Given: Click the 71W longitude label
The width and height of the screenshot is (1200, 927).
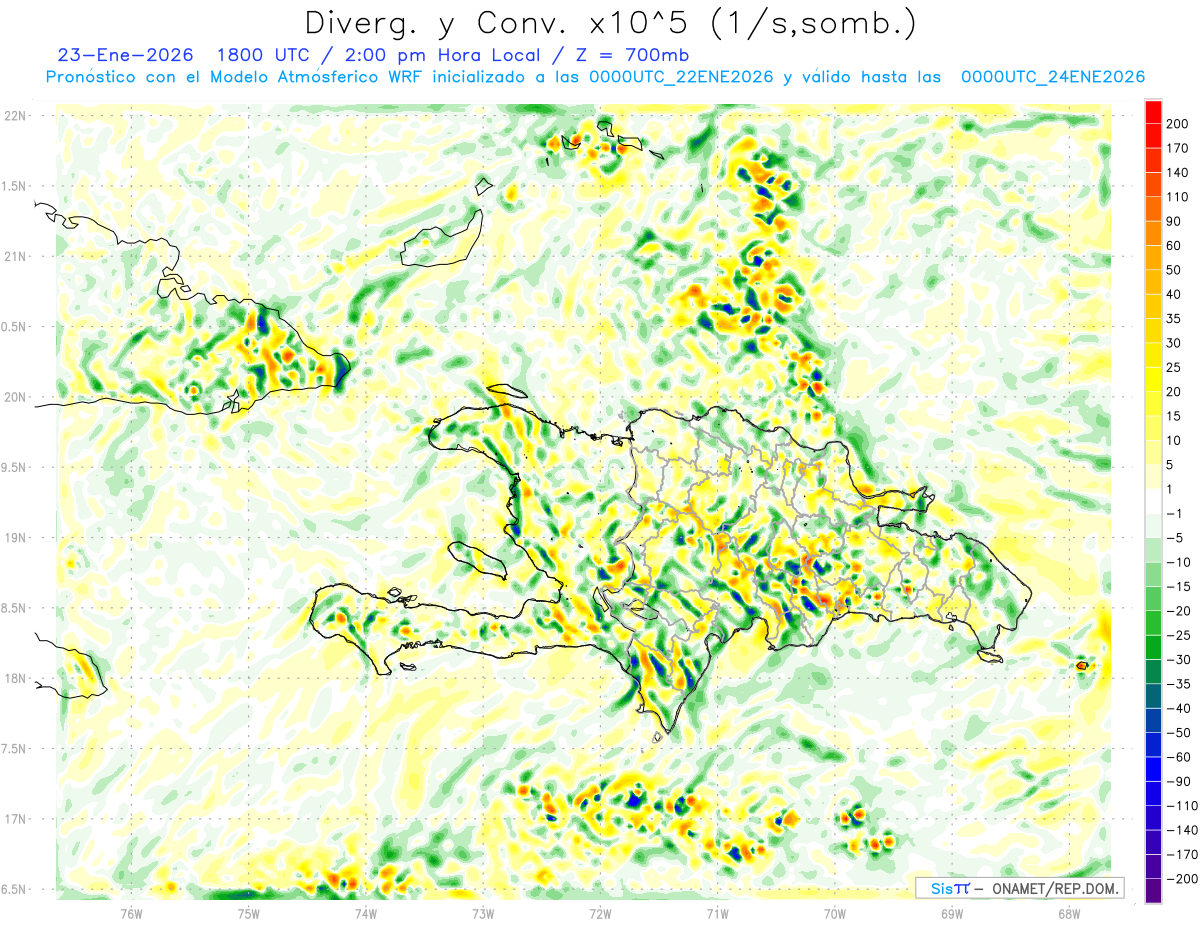Looking at the screenshot, I should point(717,913).
